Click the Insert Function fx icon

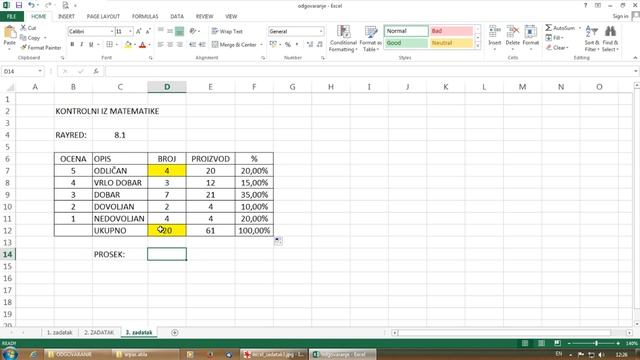pos(96,71)
